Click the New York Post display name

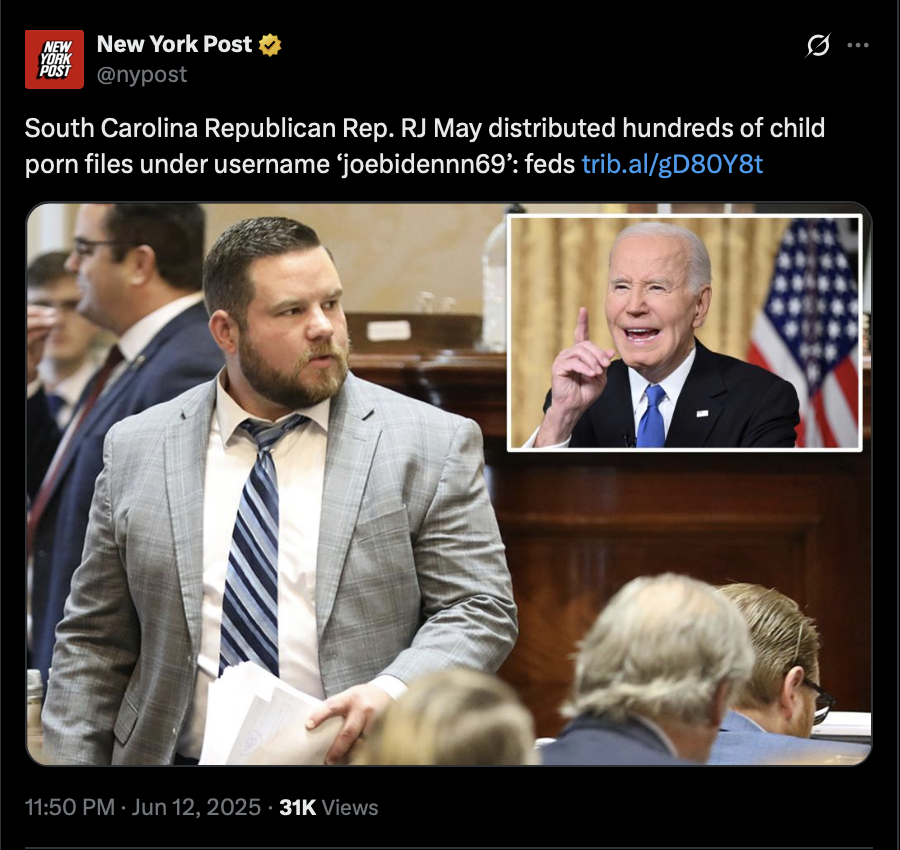174,44
